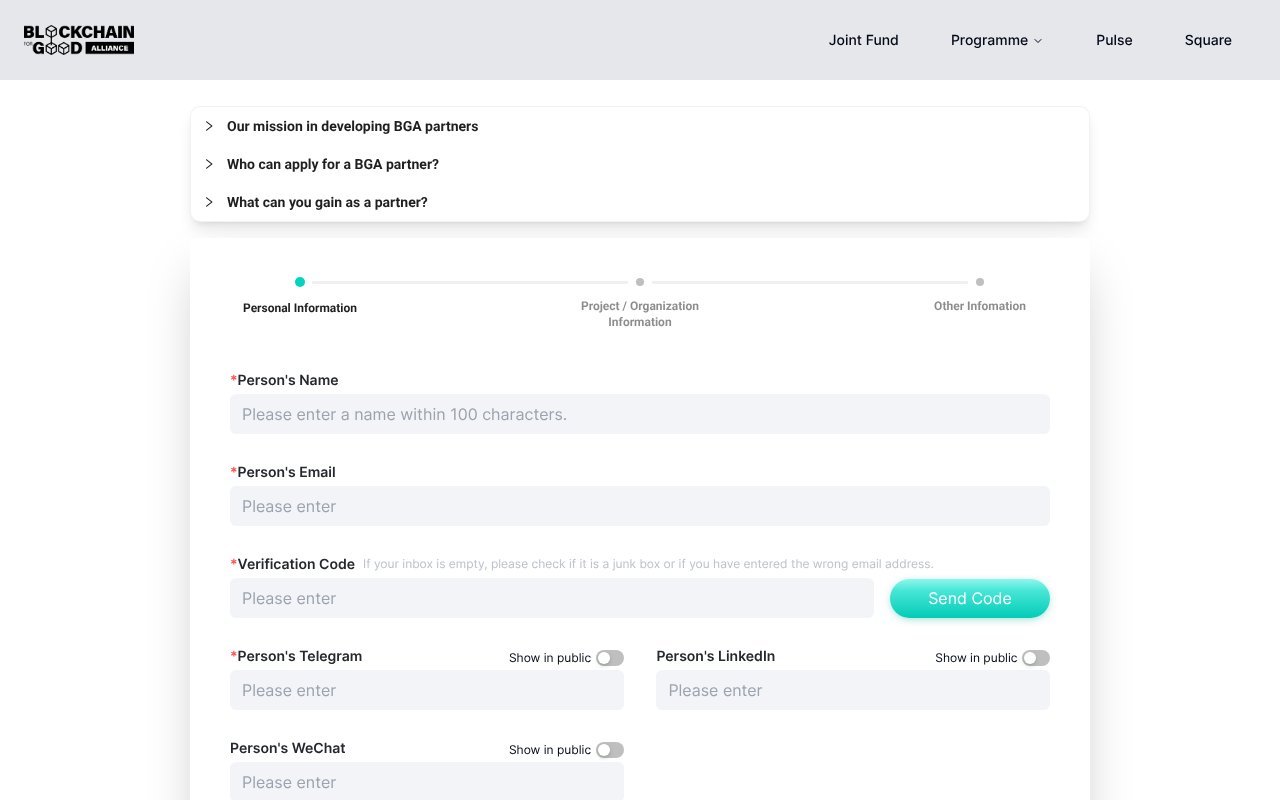This screenshot has height=800, width=1280.
Task: Click the required asterisk beside Person's Name
Action: click(x=233, y=380)
